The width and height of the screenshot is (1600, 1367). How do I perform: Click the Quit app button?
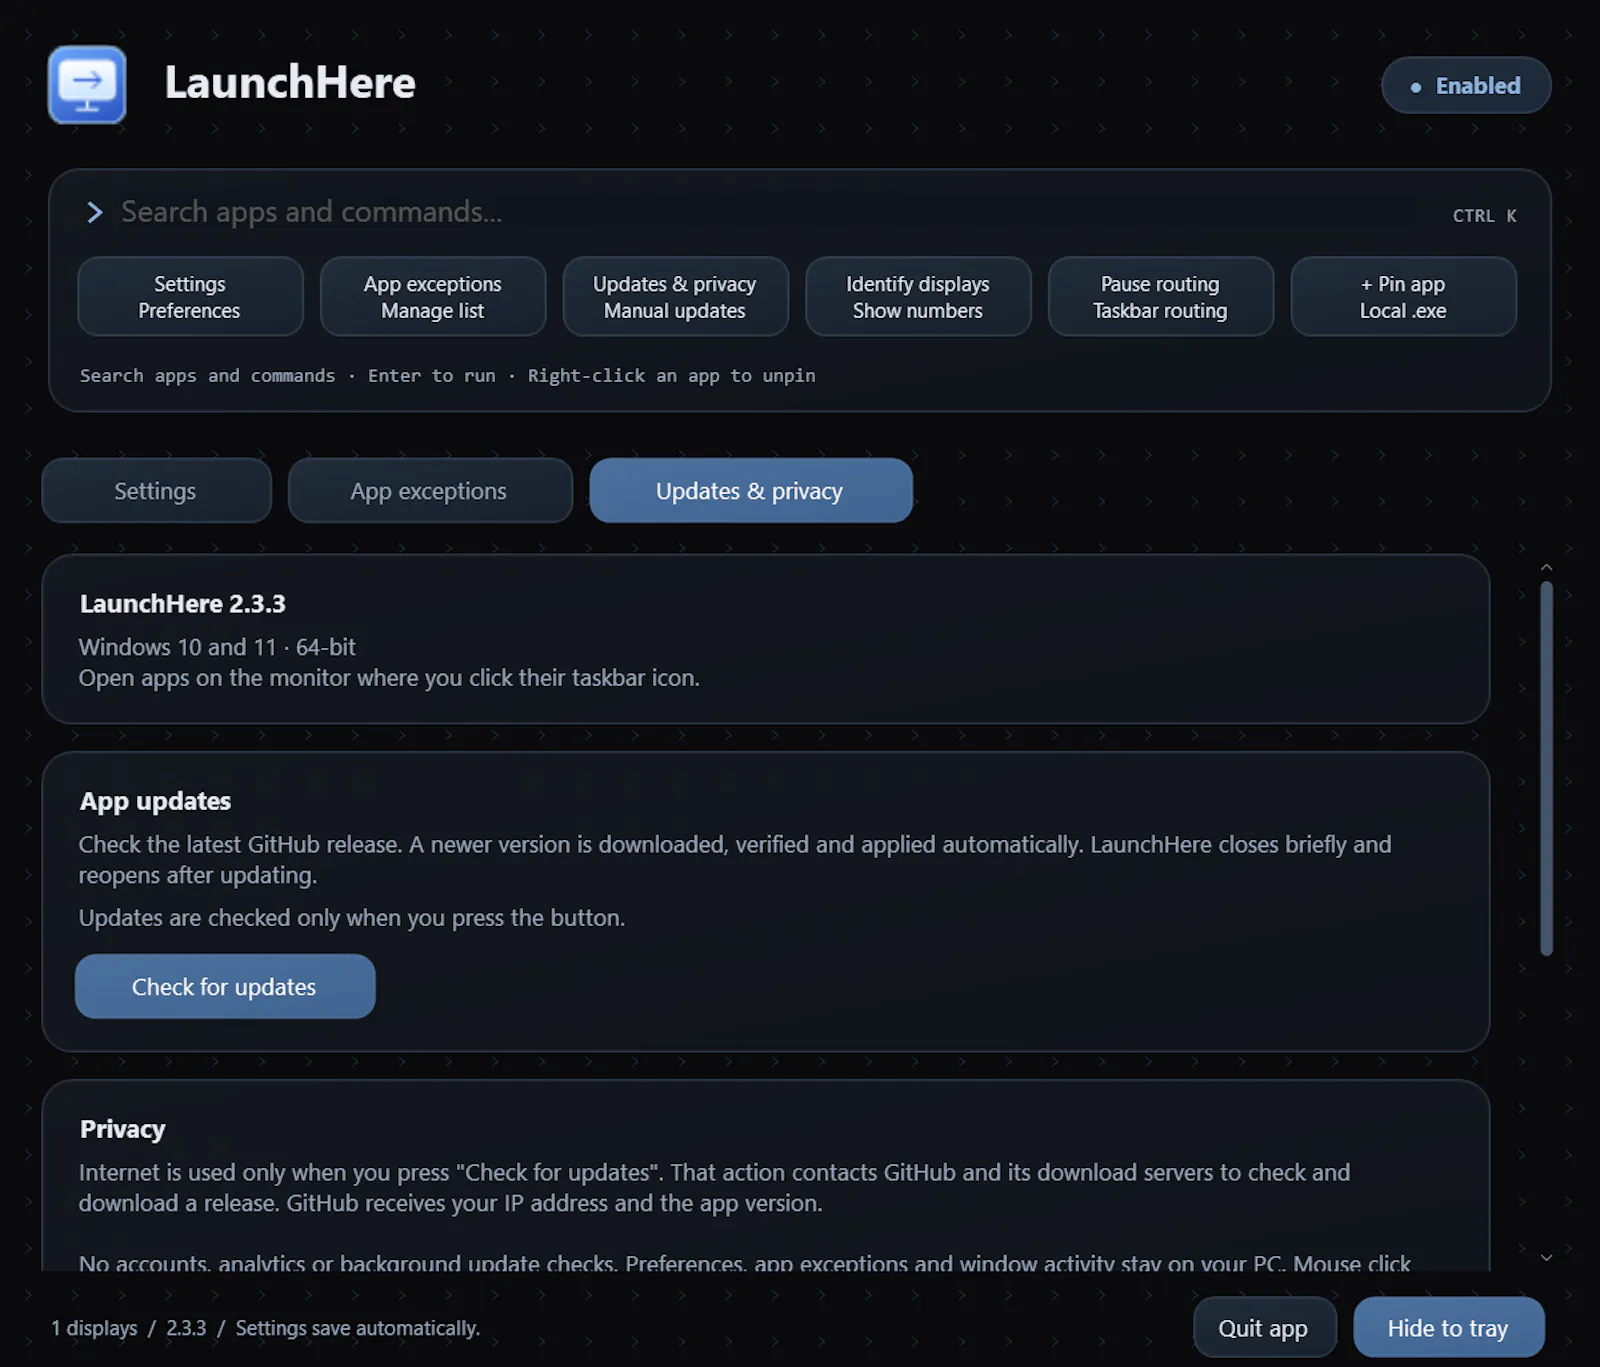(x=1264, y=1328)
